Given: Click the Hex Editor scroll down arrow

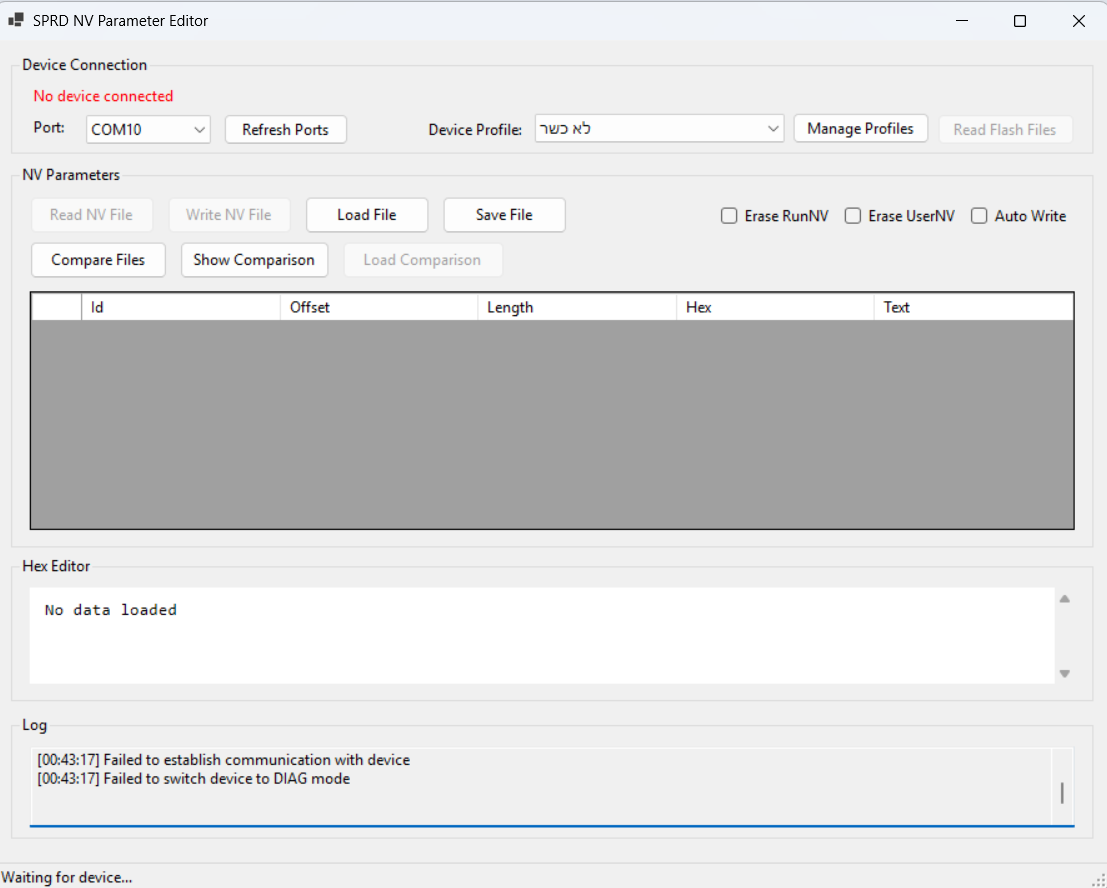Looking at the screenshot, I should [x=1064, y=673].
